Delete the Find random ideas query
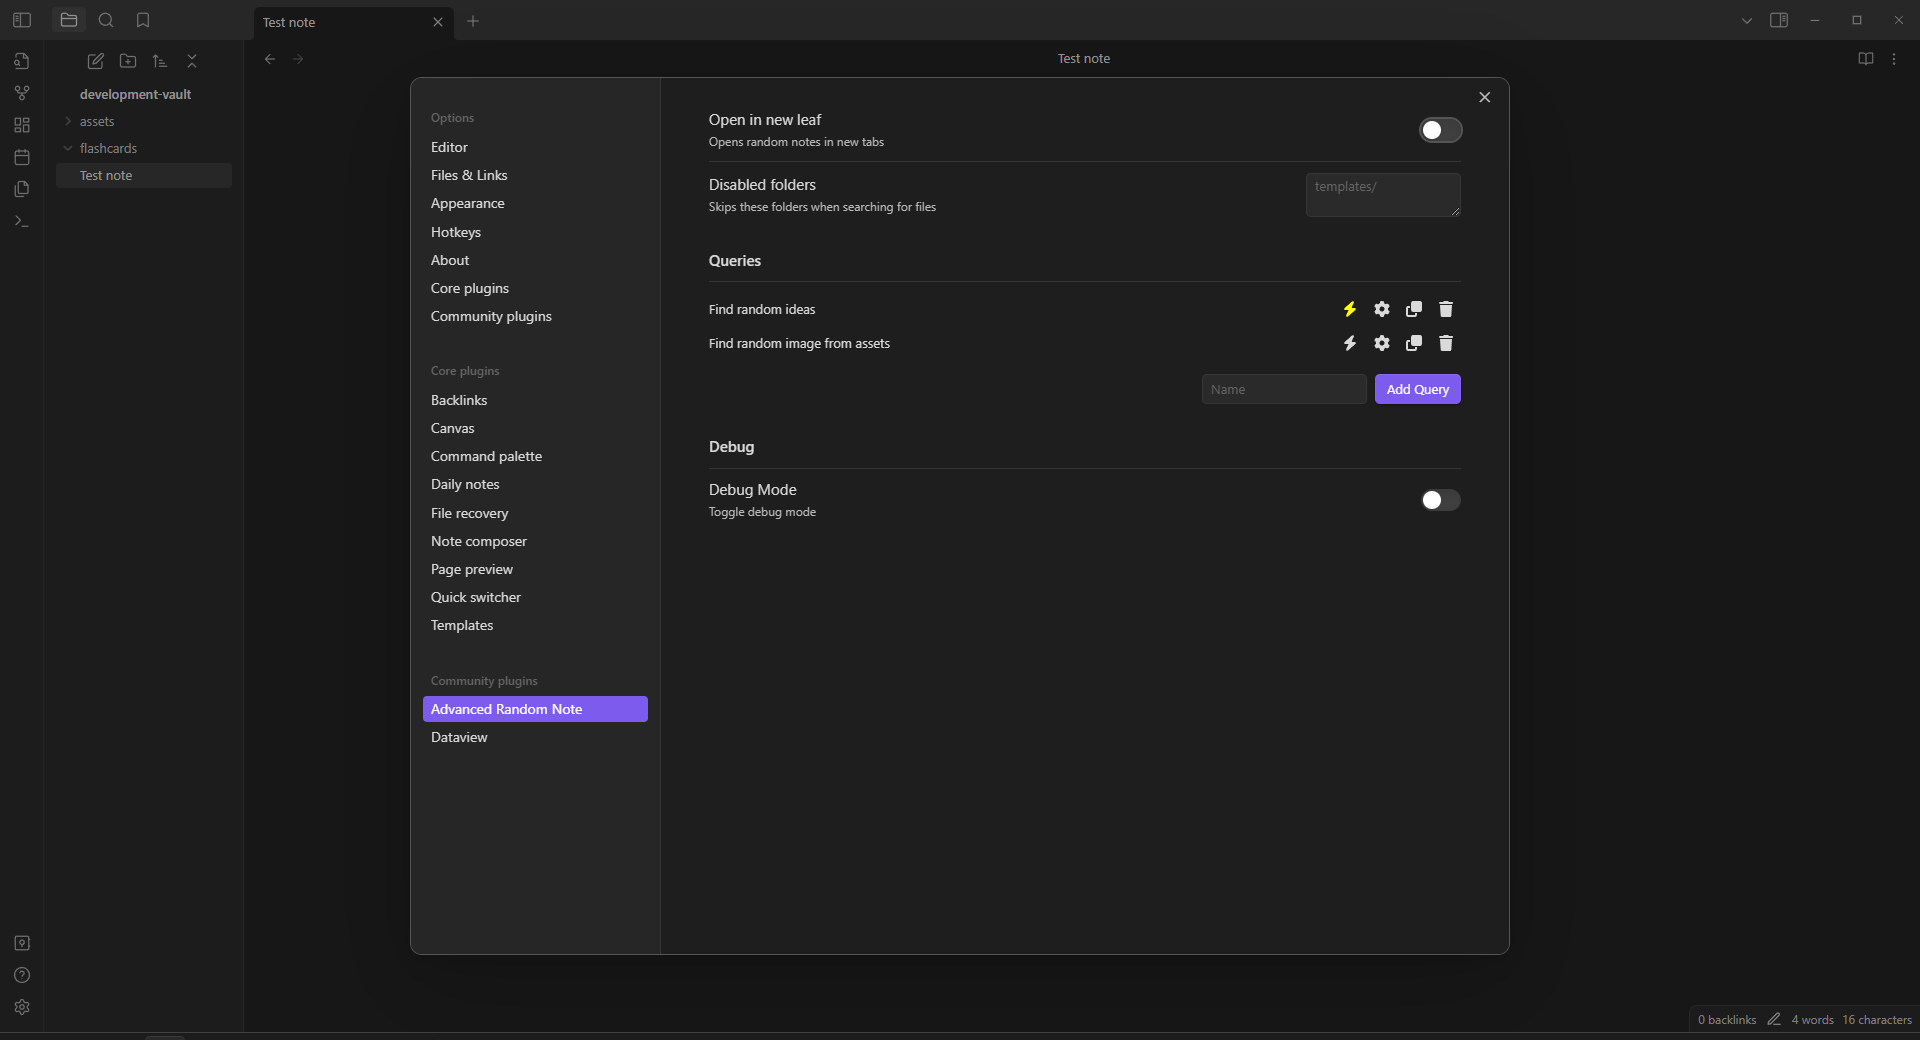Image resolution: width=1920 pixels, height=1040 pixels. coord(1446,309)
